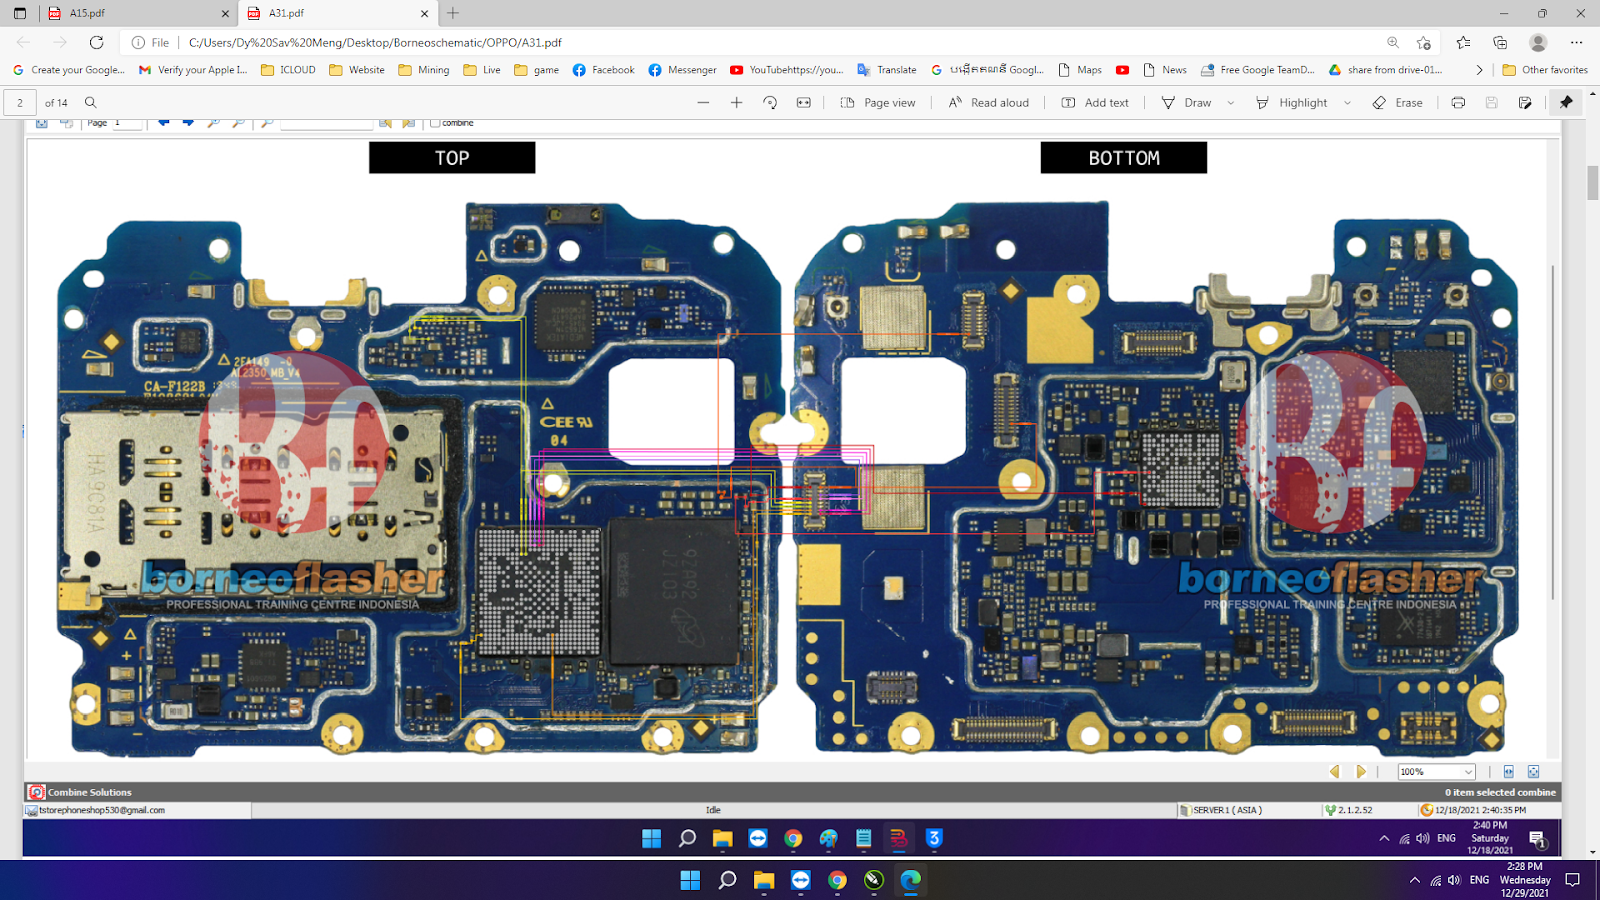The height and width of the screenshot is (900, 1600).
Task: Expand the Other favorites folder
Action: point(1545,70)
